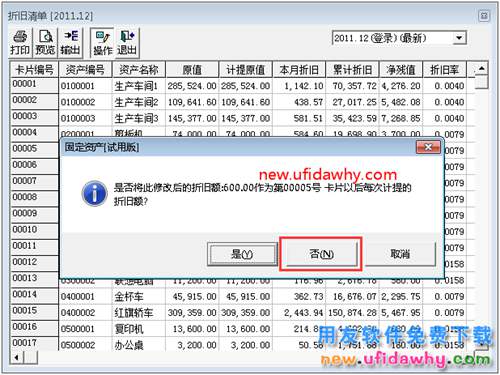Image resolution: width=500 pixels, height=375 pixels.
Task: Select card row 00005
Action: tap(34, 149)
